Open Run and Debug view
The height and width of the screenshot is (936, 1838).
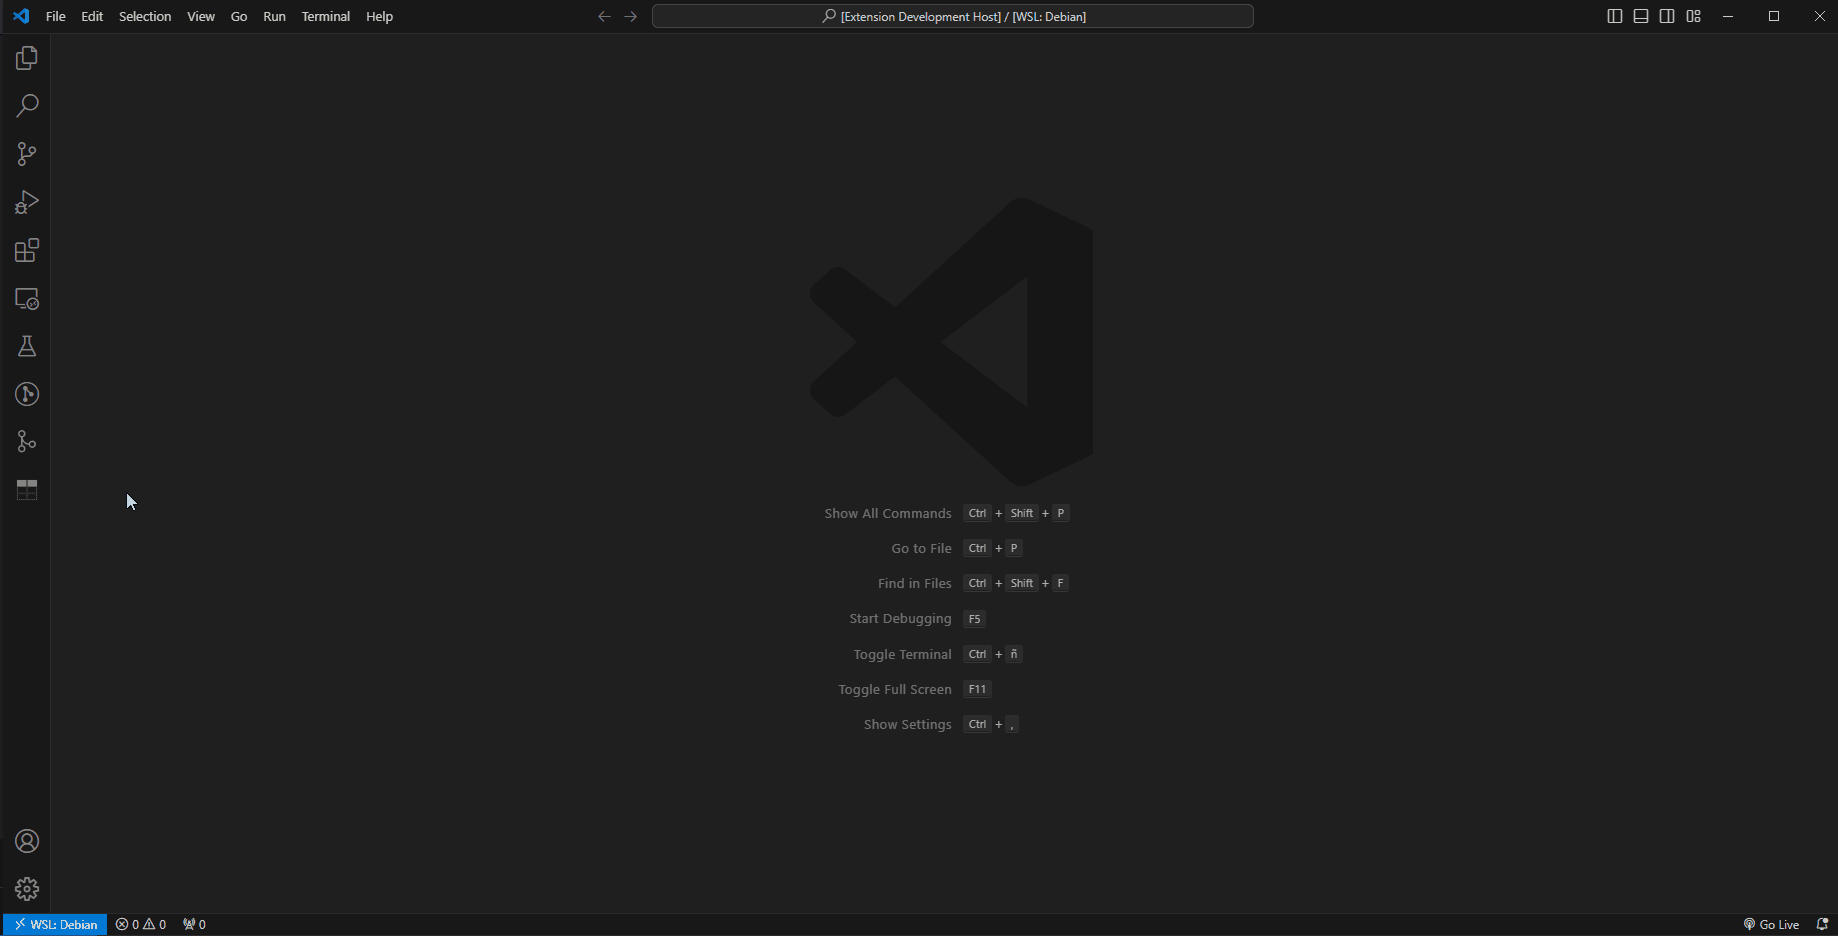[27, 202]
